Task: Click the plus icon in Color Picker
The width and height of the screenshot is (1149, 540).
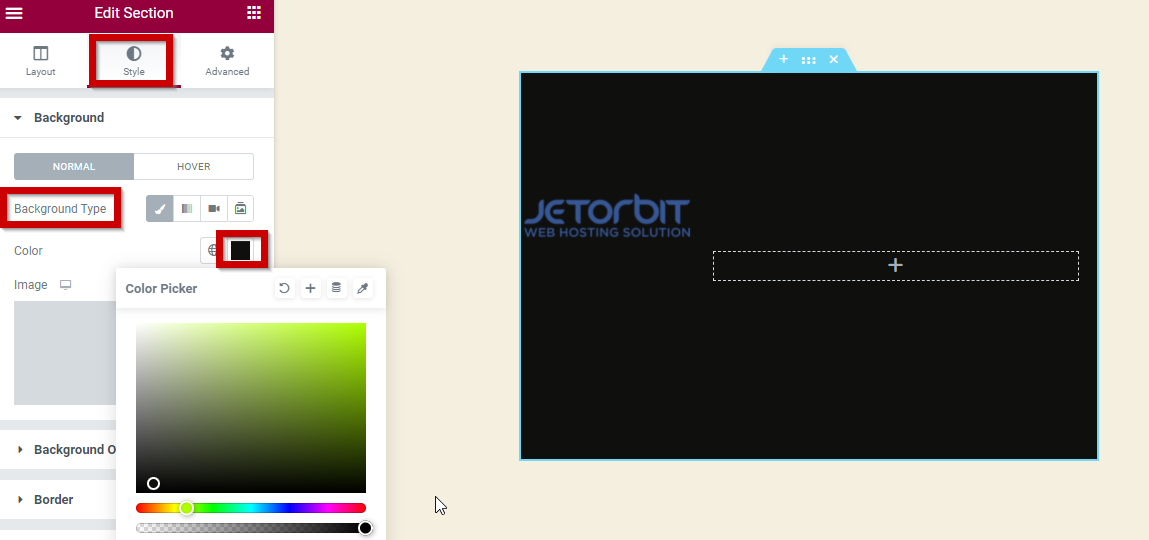Action: coord(311,288)
